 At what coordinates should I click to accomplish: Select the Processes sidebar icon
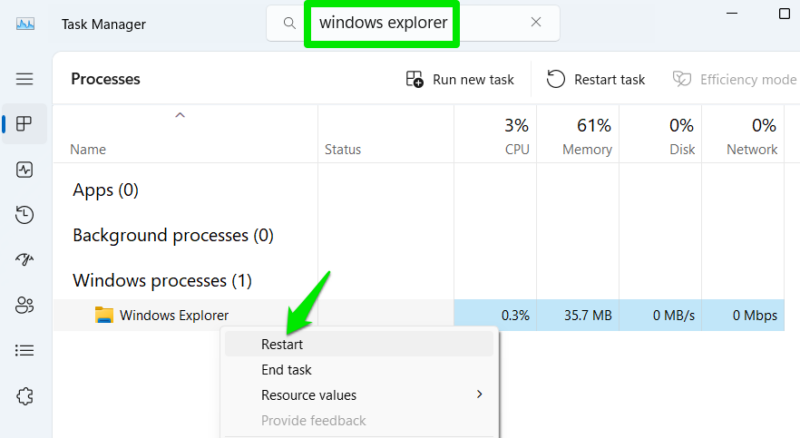click(24, 124)
